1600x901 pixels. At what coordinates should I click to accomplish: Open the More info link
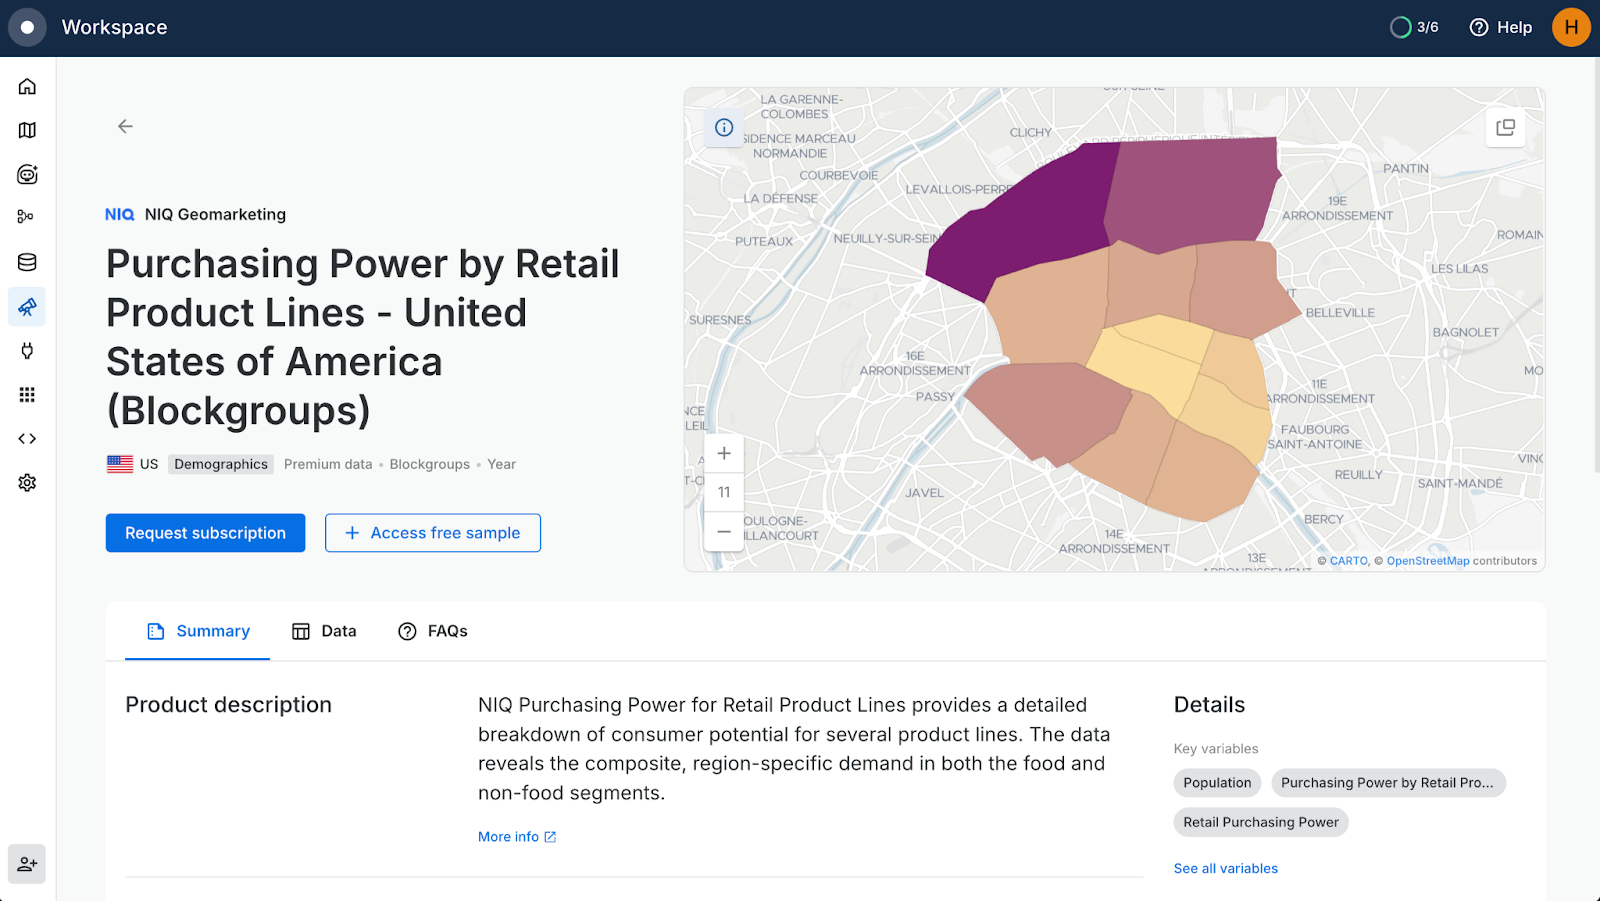click(x=516, y=837)
